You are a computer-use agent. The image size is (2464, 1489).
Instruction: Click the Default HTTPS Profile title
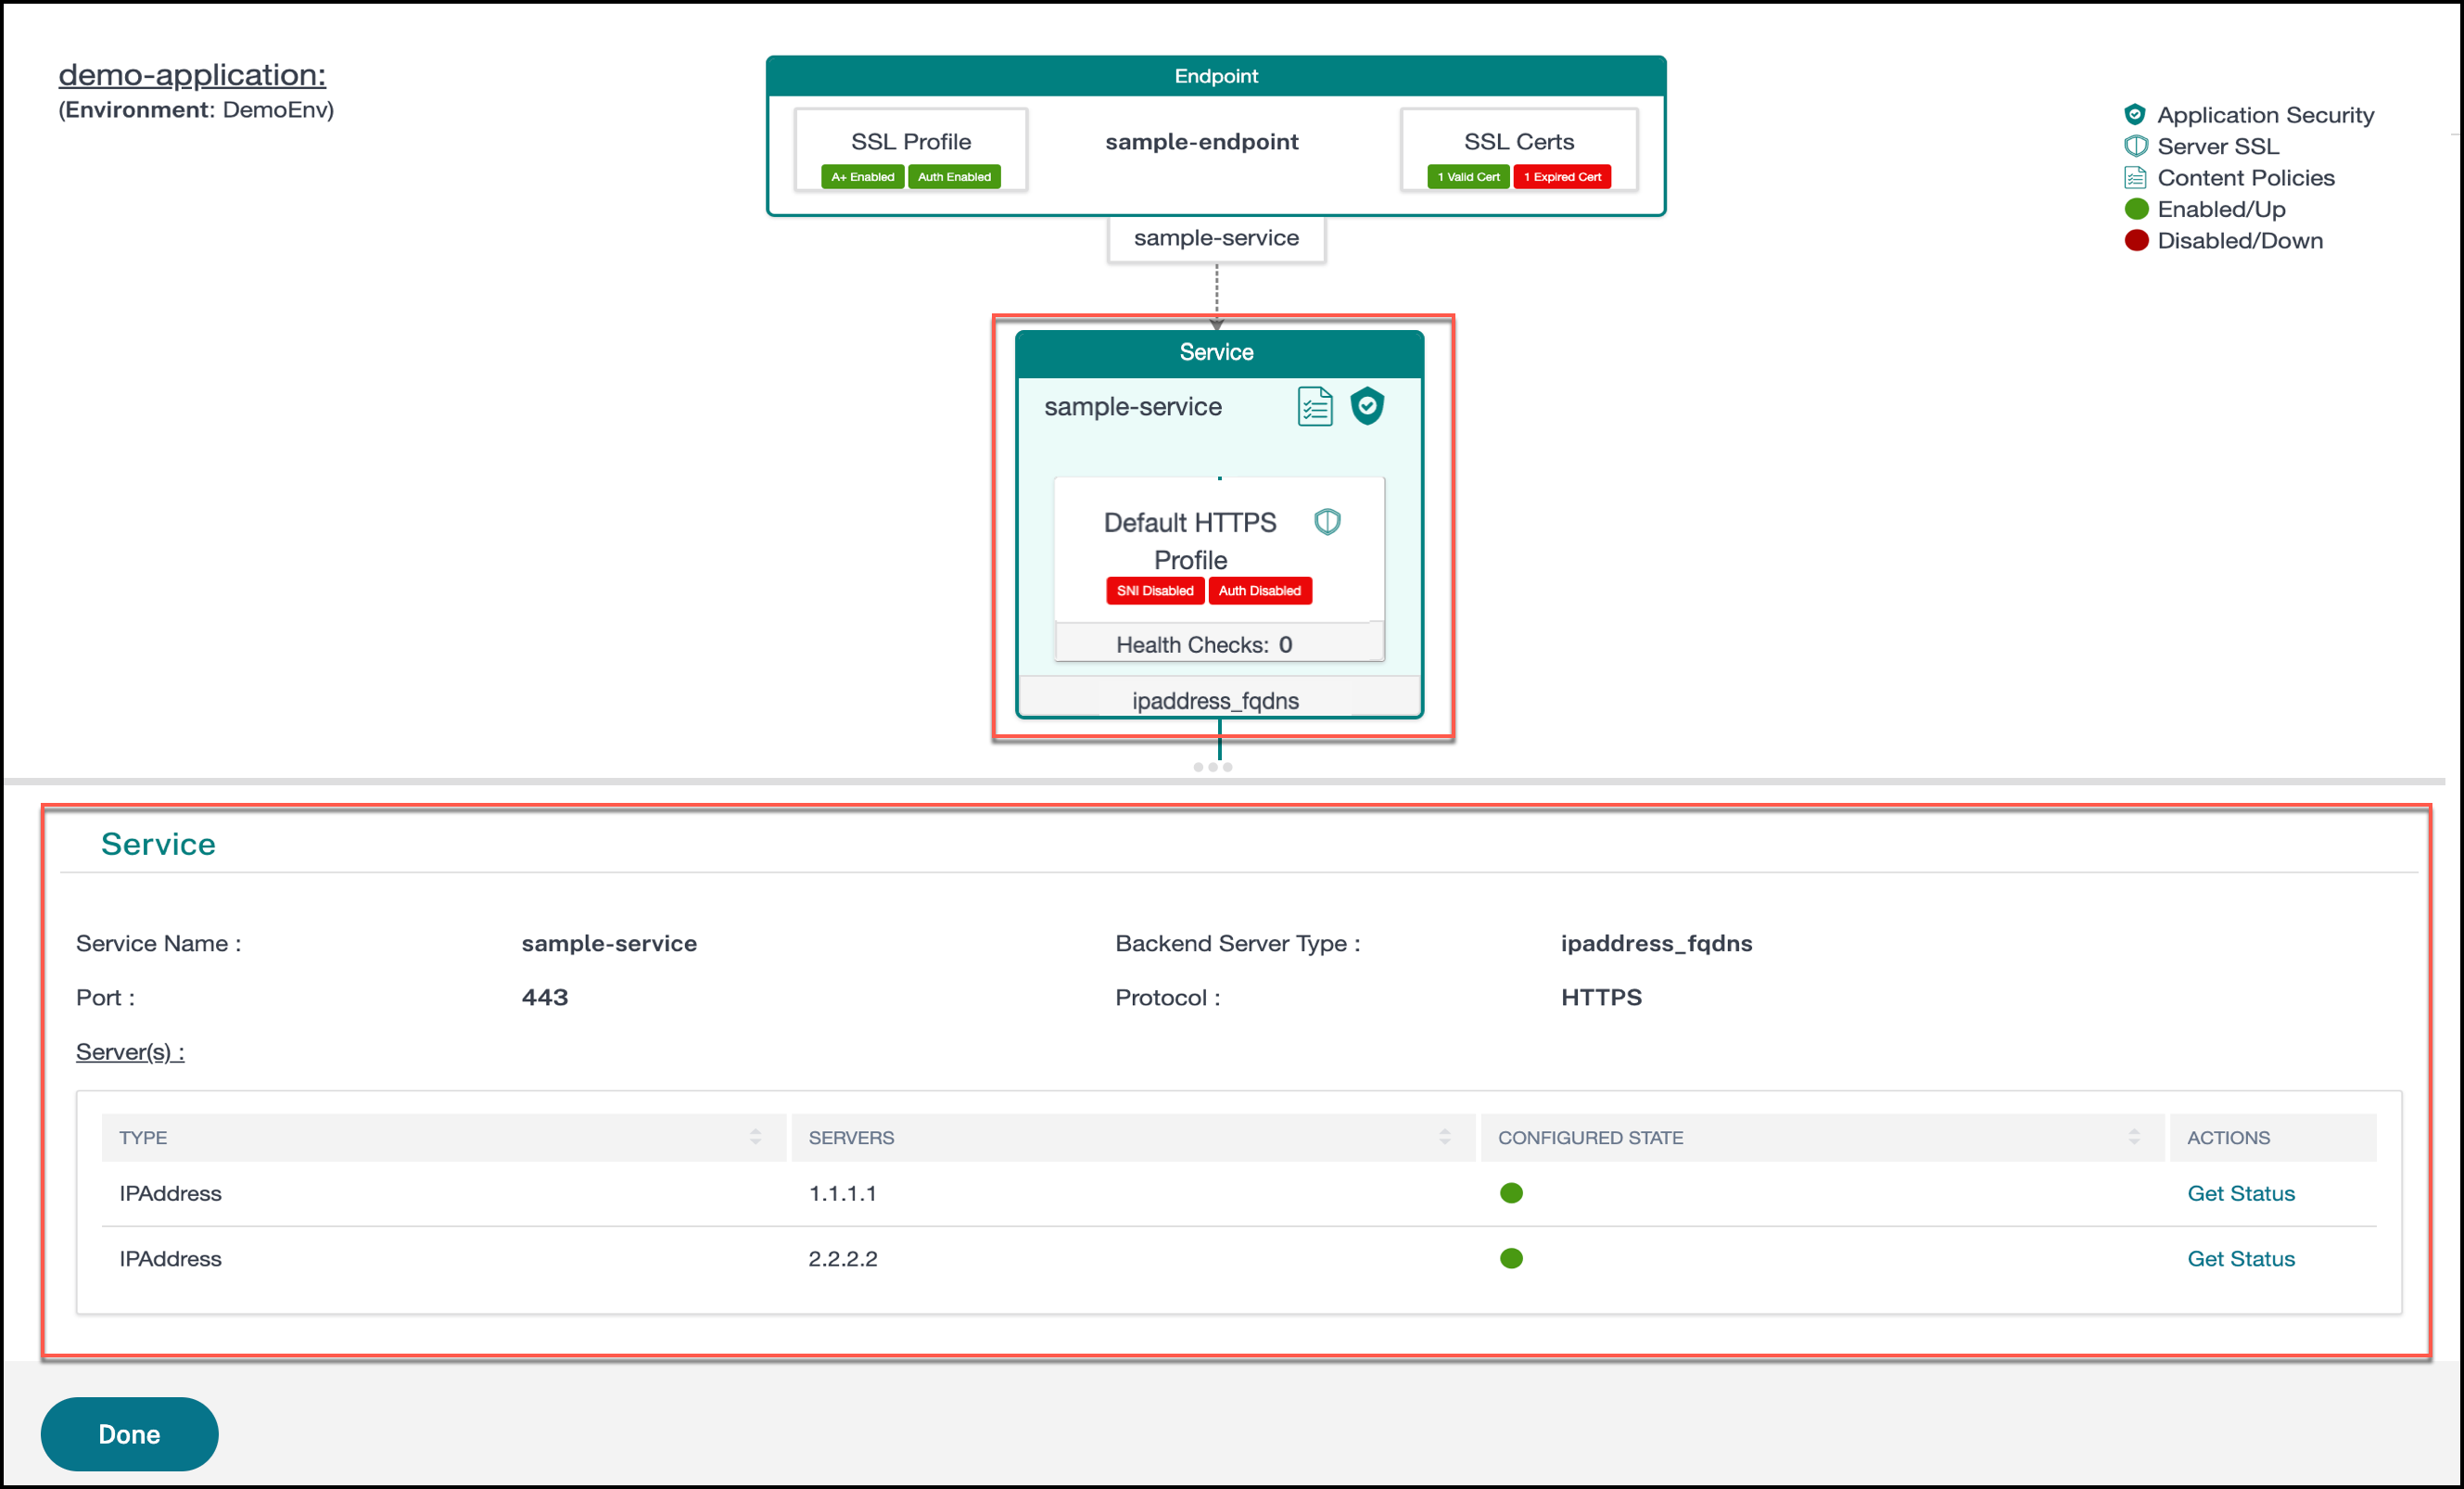coord(1190,541)
